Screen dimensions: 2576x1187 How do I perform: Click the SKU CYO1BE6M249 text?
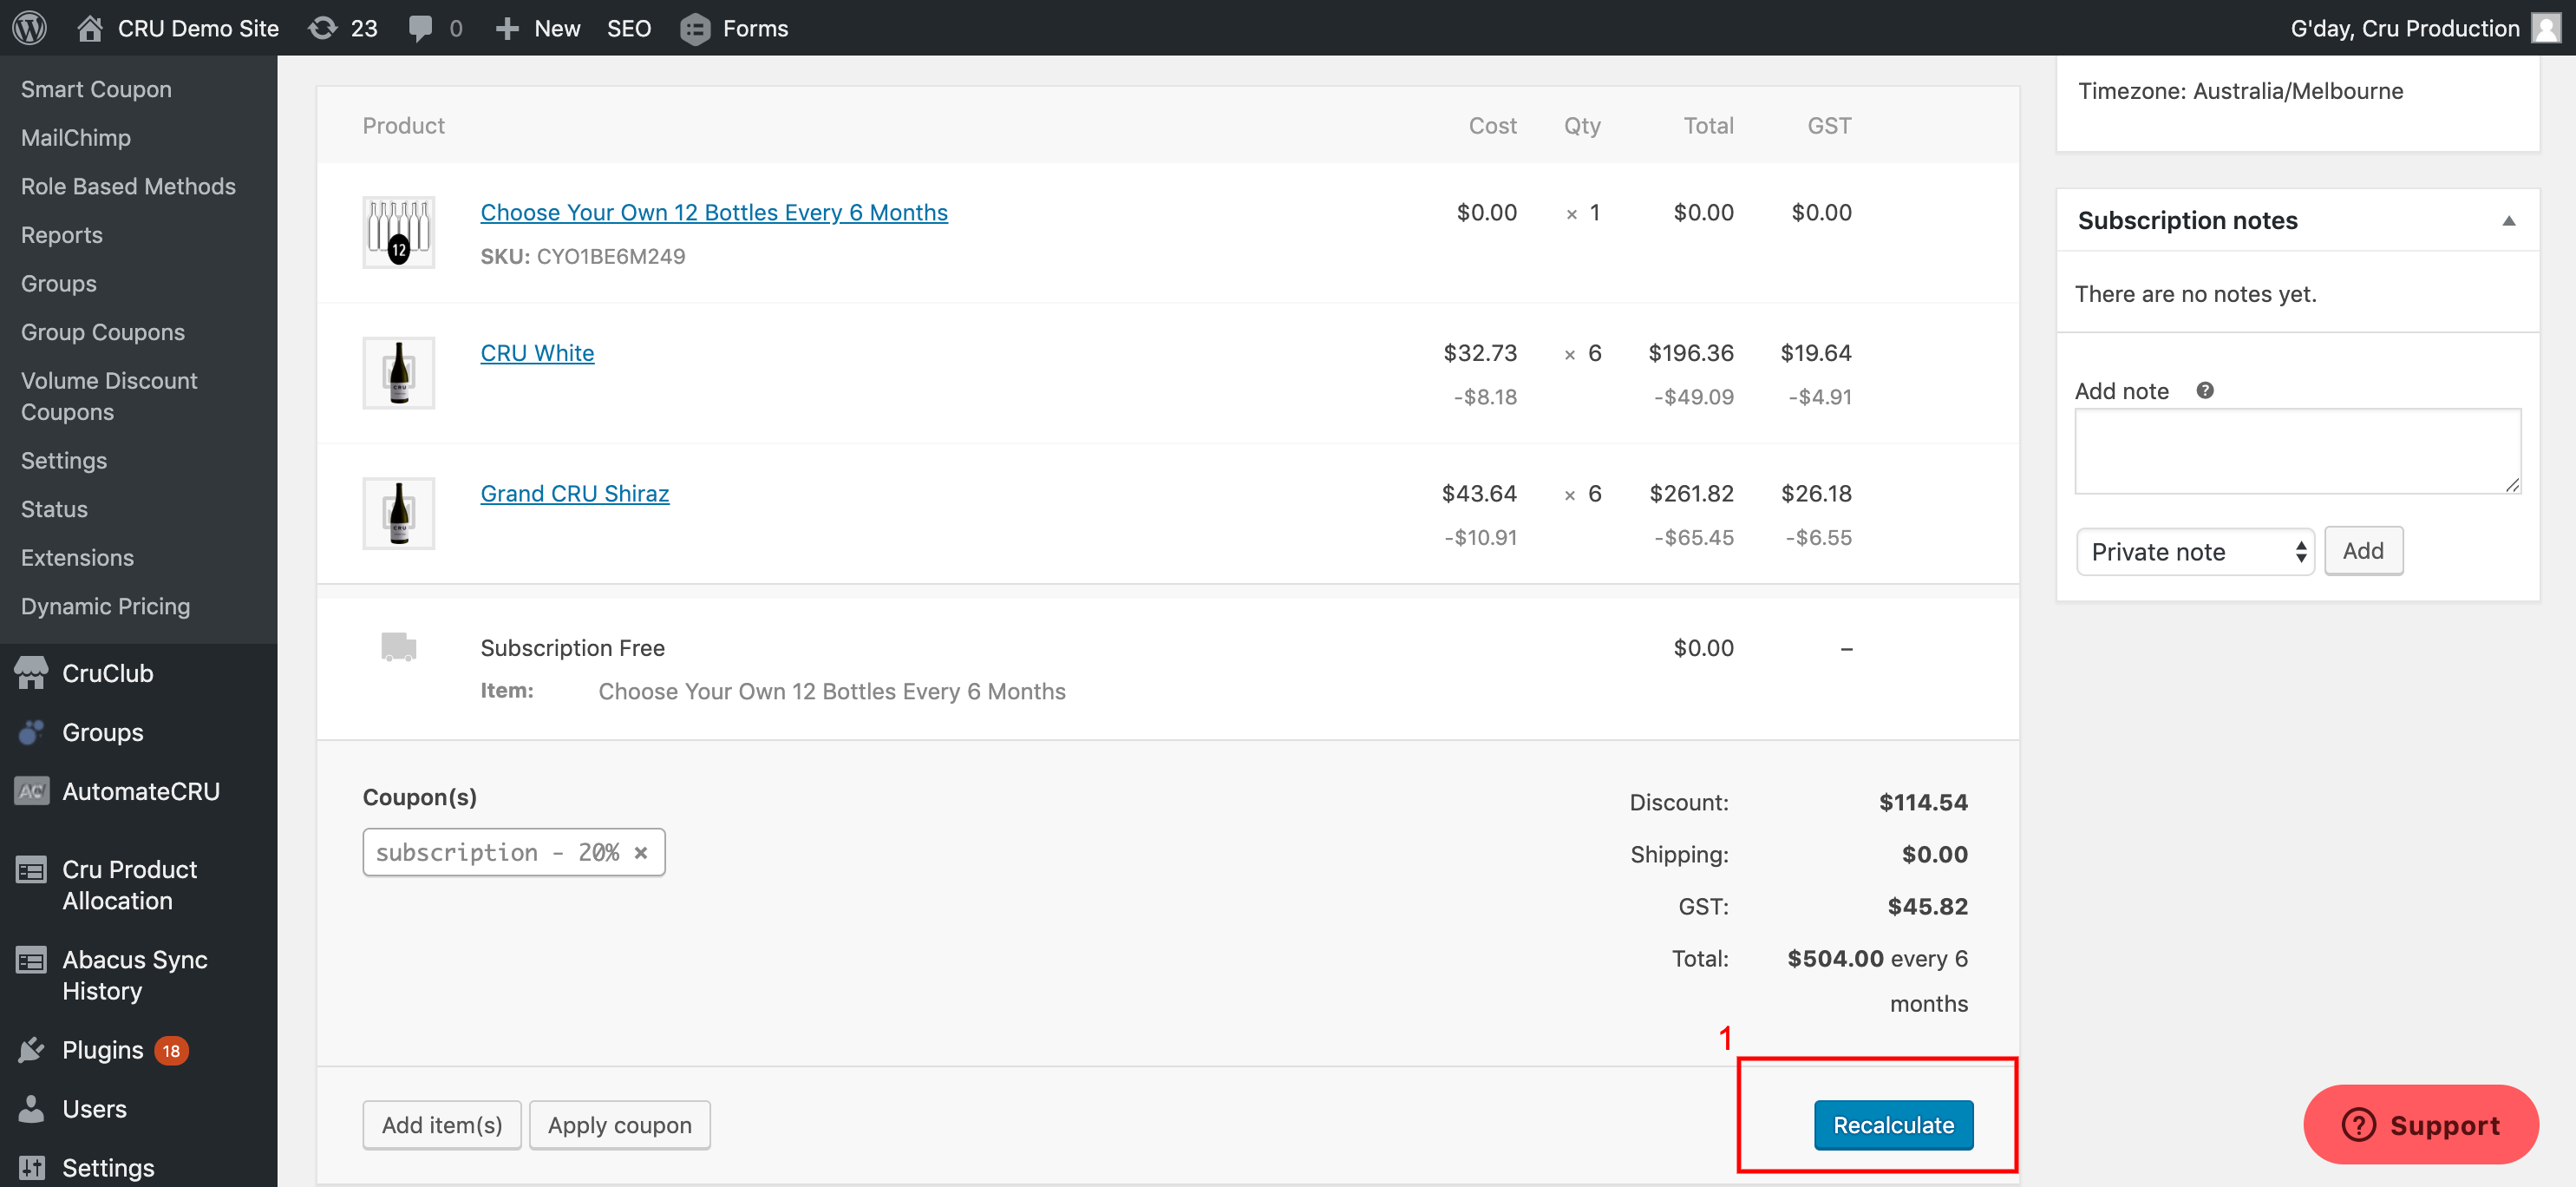pyautogui.click(x=583, y=256)
